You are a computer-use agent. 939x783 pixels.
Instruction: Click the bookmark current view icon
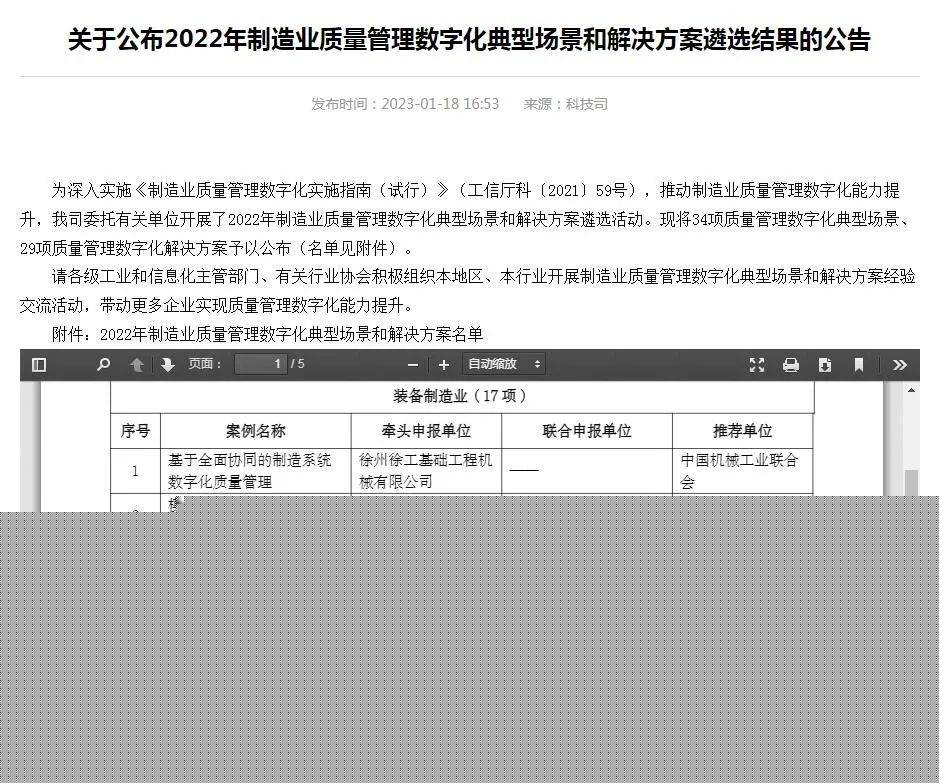858,365
